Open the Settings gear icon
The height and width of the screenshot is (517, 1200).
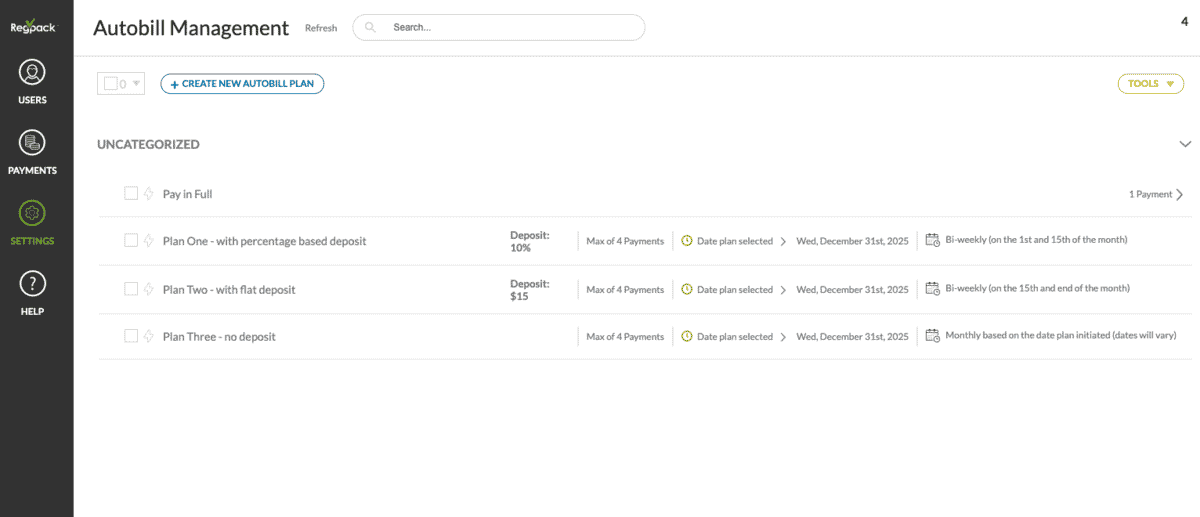(x=32, y=213)
